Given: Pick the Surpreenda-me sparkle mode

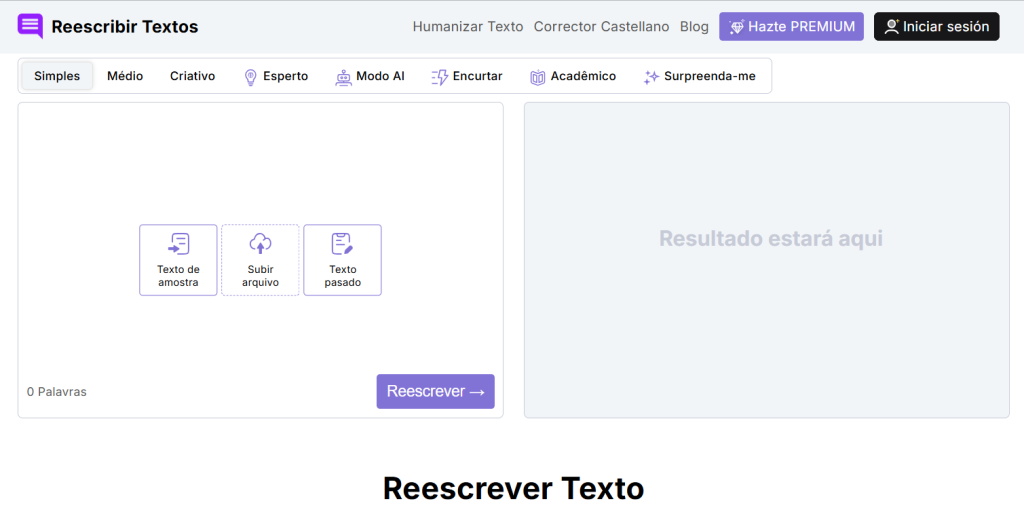Looking at the screenshot, I should 699,76.
